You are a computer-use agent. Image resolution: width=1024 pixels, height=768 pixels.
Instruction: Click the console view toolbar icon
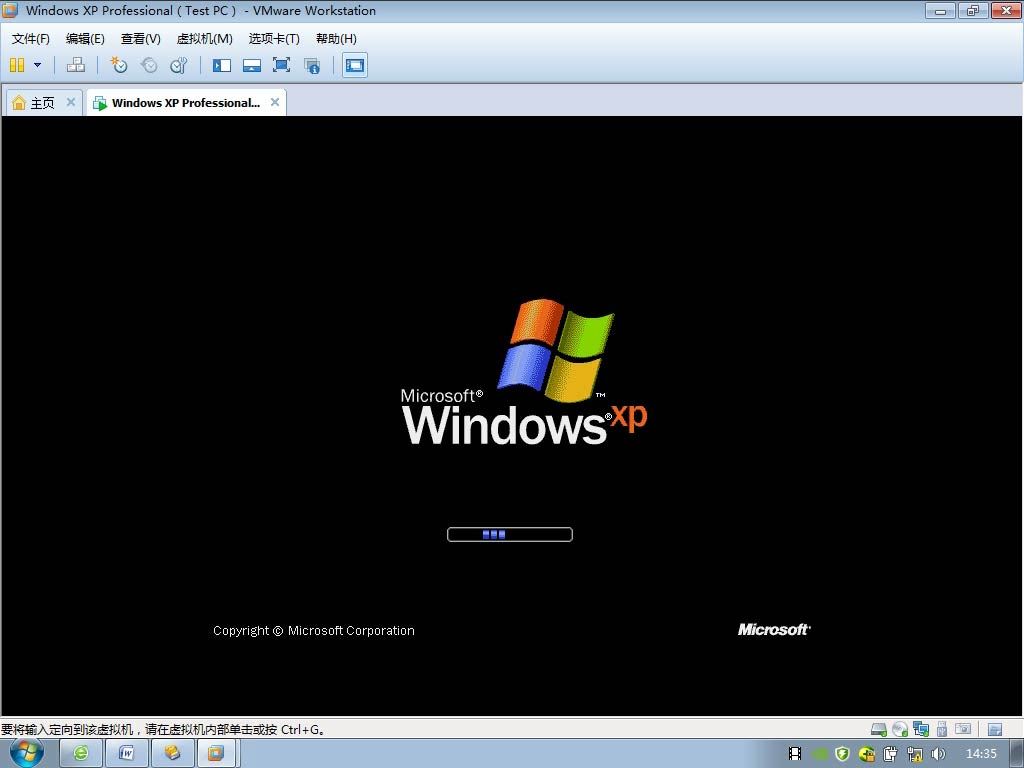click(355, 65)
